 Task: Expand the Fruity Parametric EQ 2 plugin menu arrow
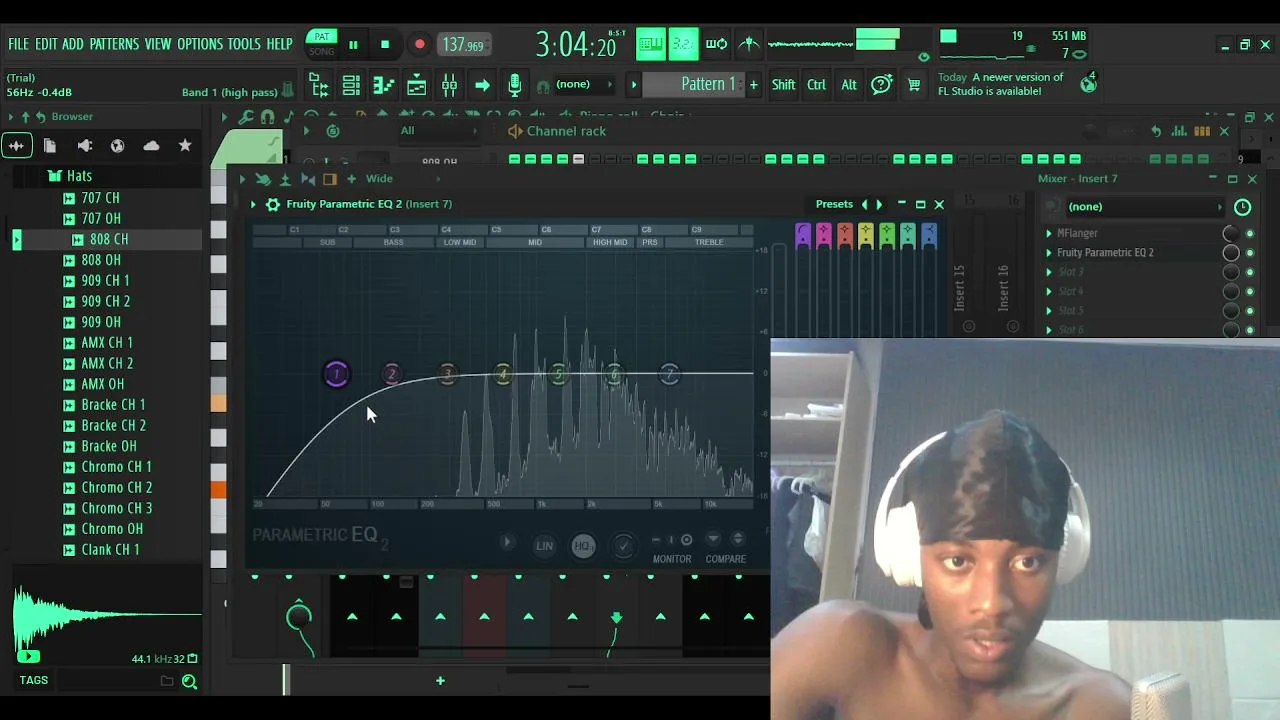(253, 204)
